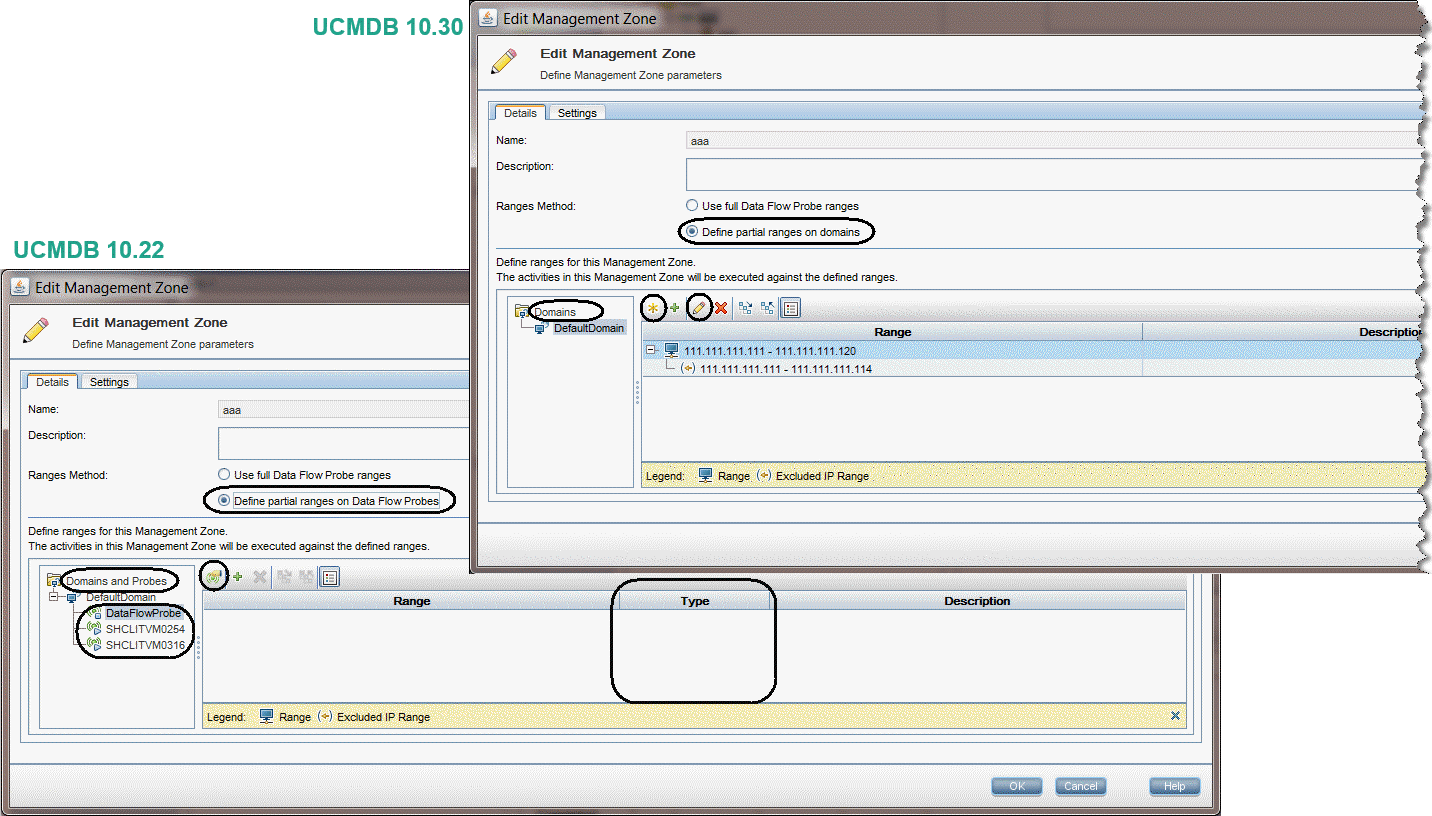Click the DataFlowProbe probe icon in 10.22 tree
The image size is (1432, 816).
95,613
